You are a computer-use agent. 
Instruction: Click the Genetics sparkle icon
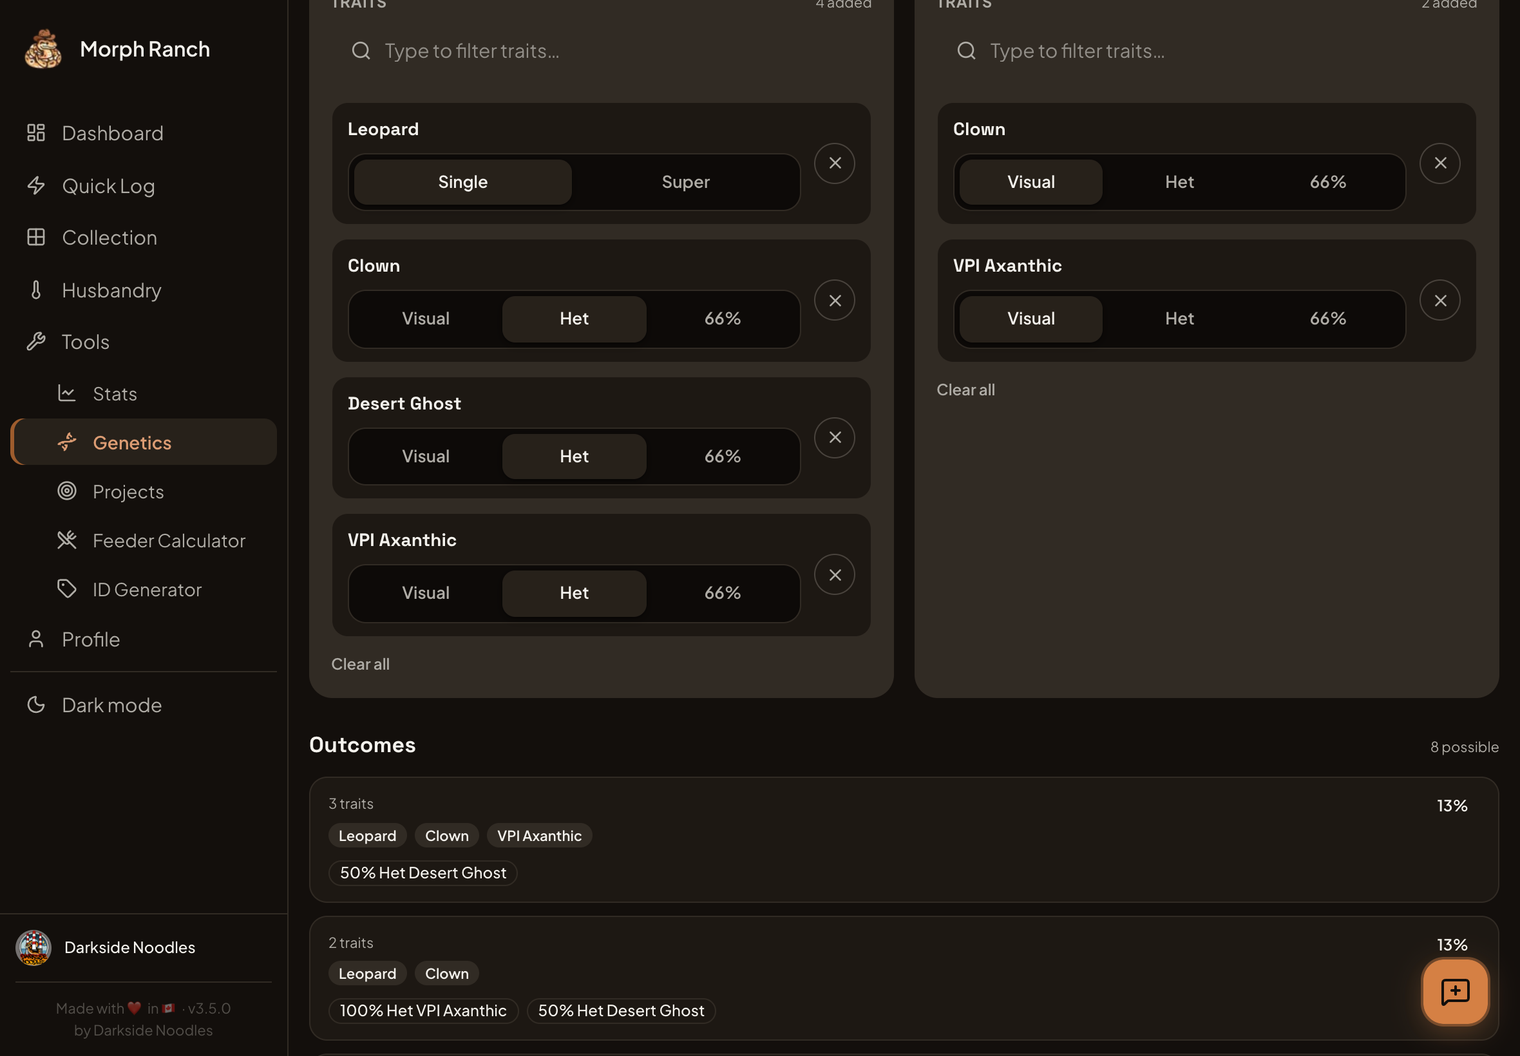pyautogui.click(x=67, y=442)
